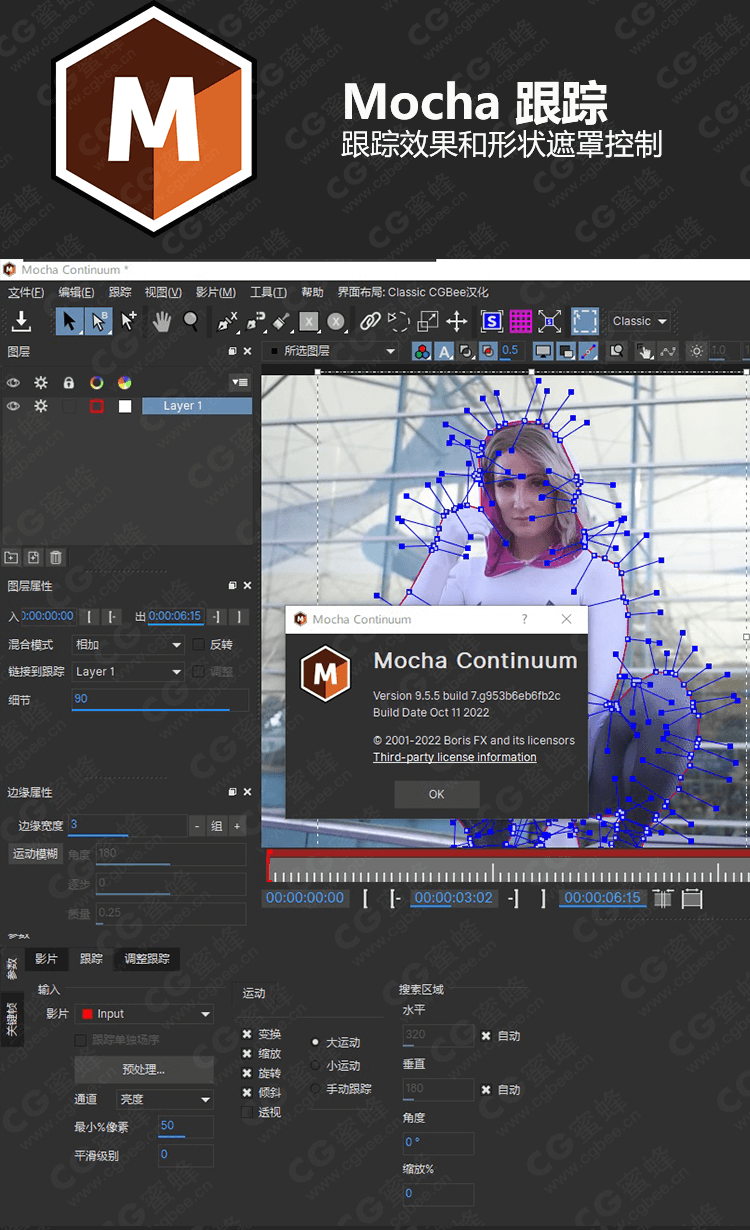Click the link chain tool icon
750x1230 pixels.
coord(370,321)
